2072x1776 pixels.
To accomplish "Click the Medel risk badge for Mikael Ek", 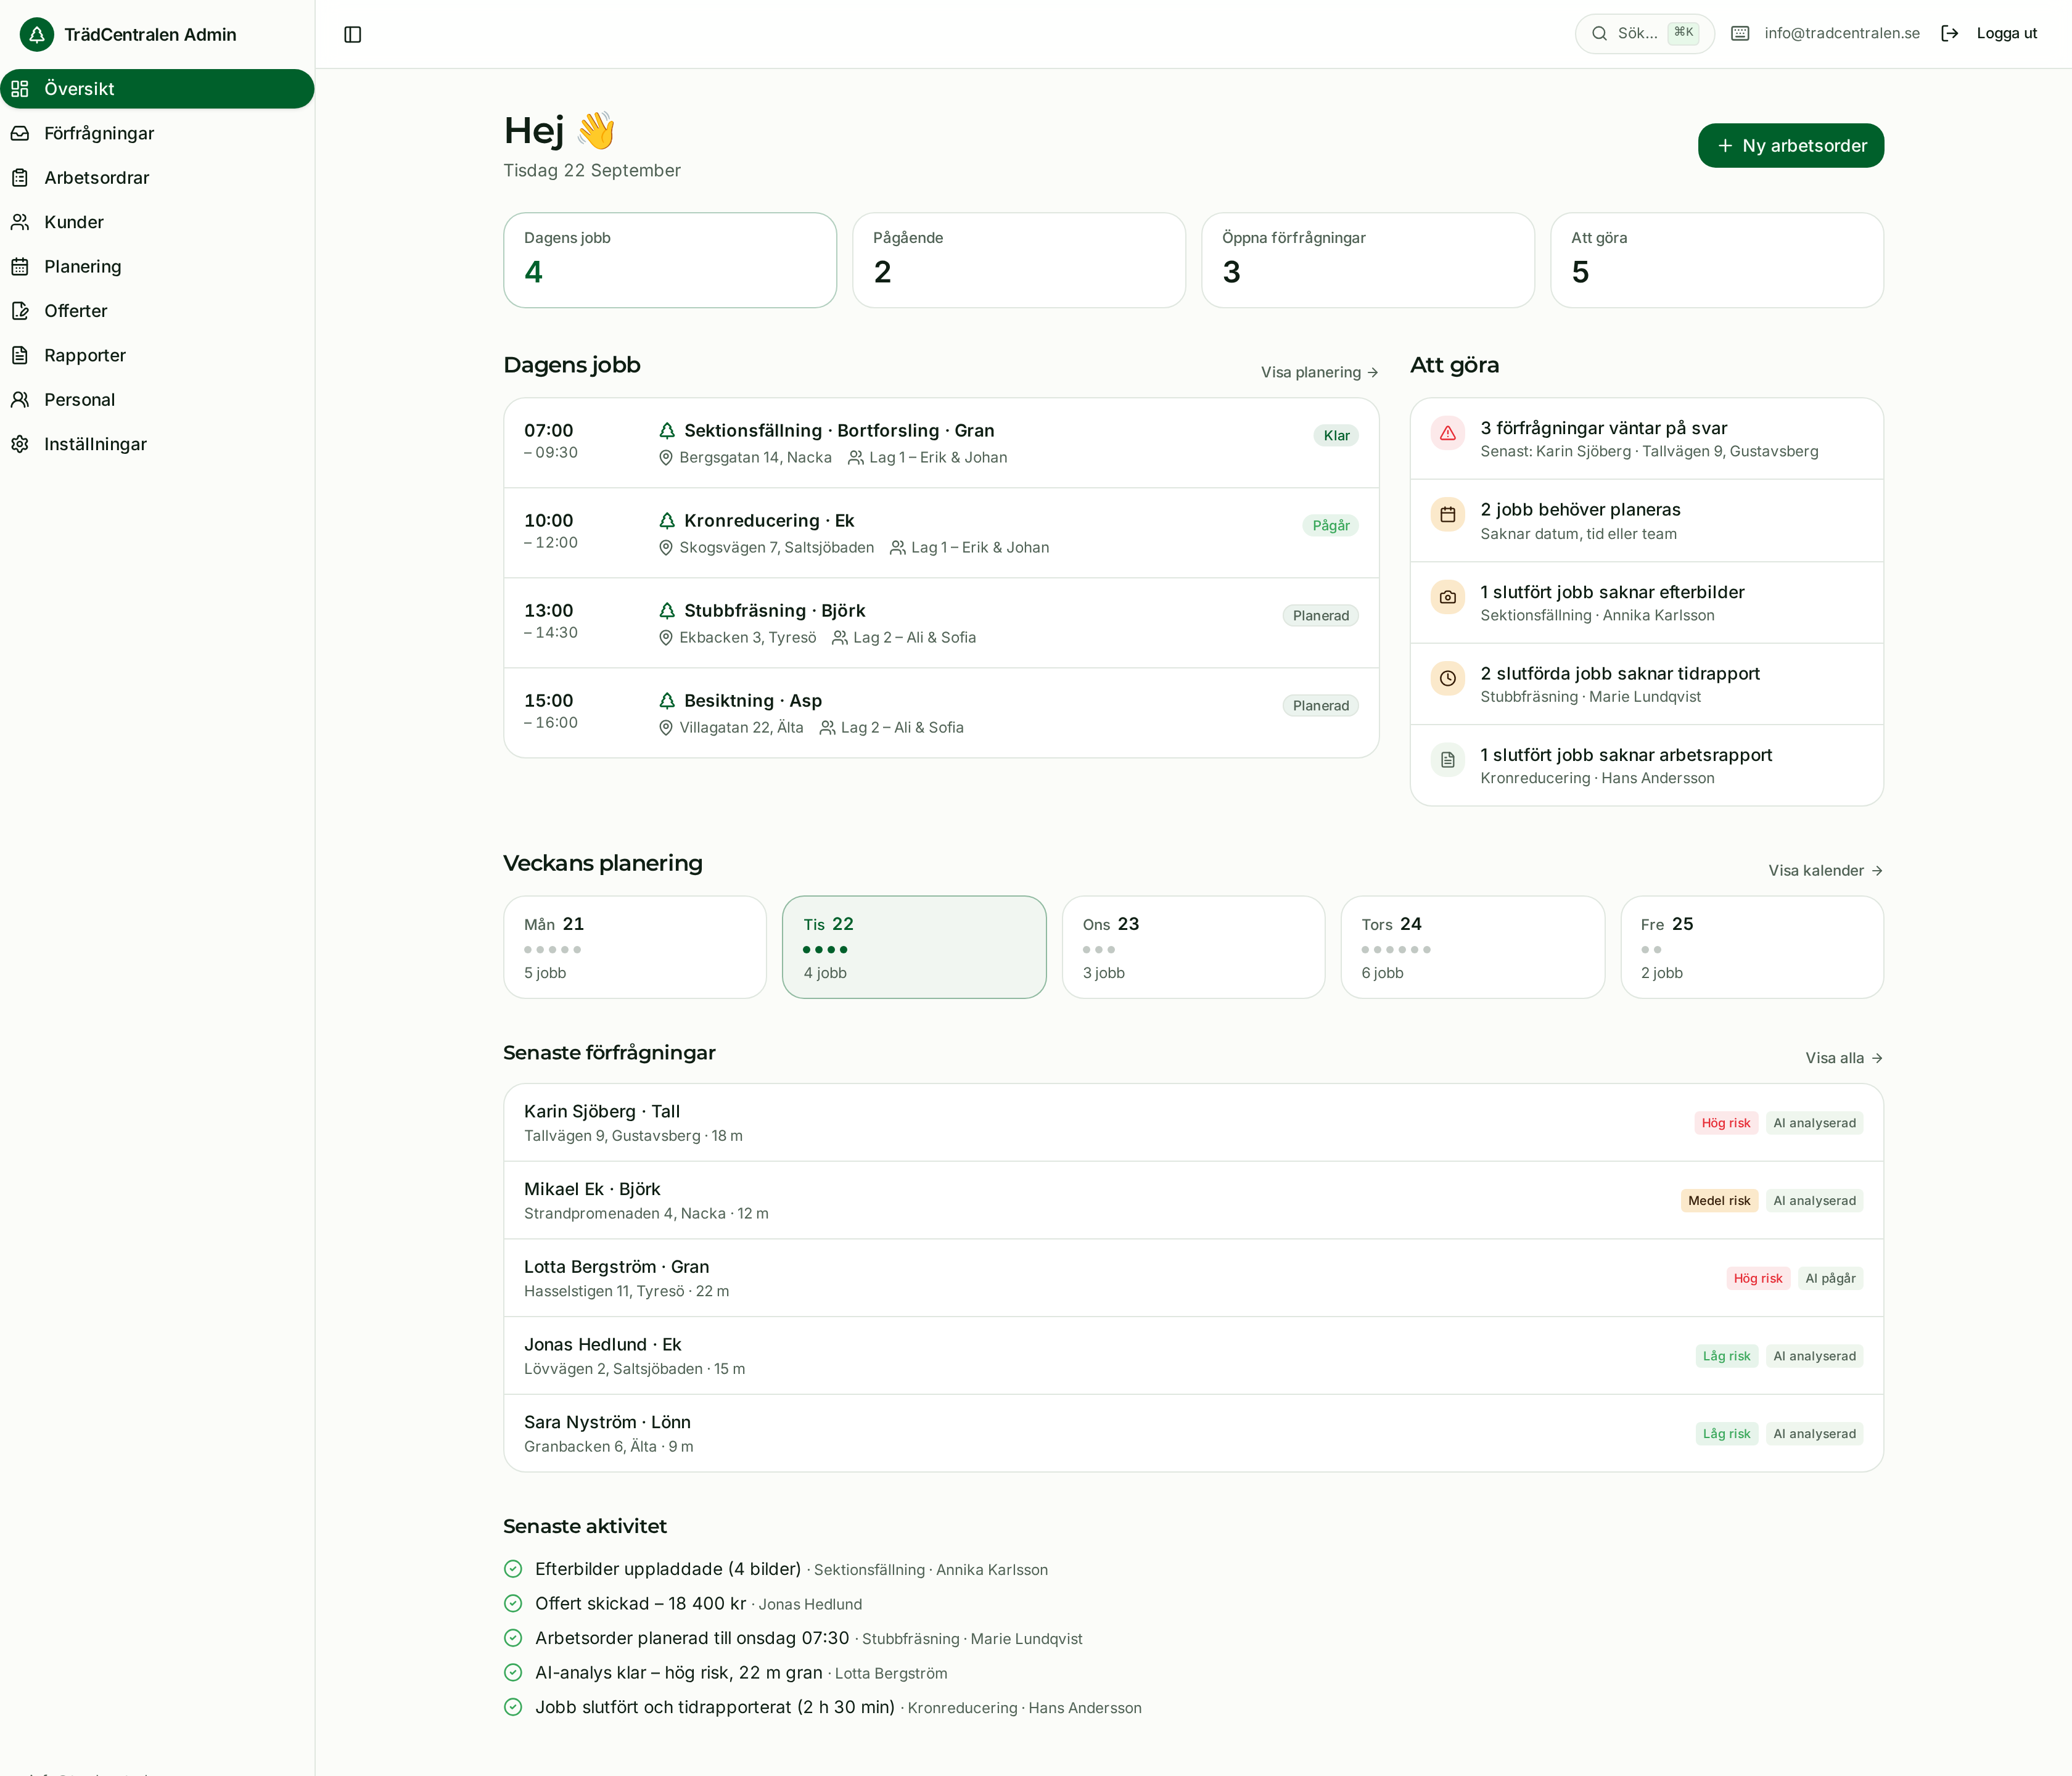I will (x=1718, y=1201).
